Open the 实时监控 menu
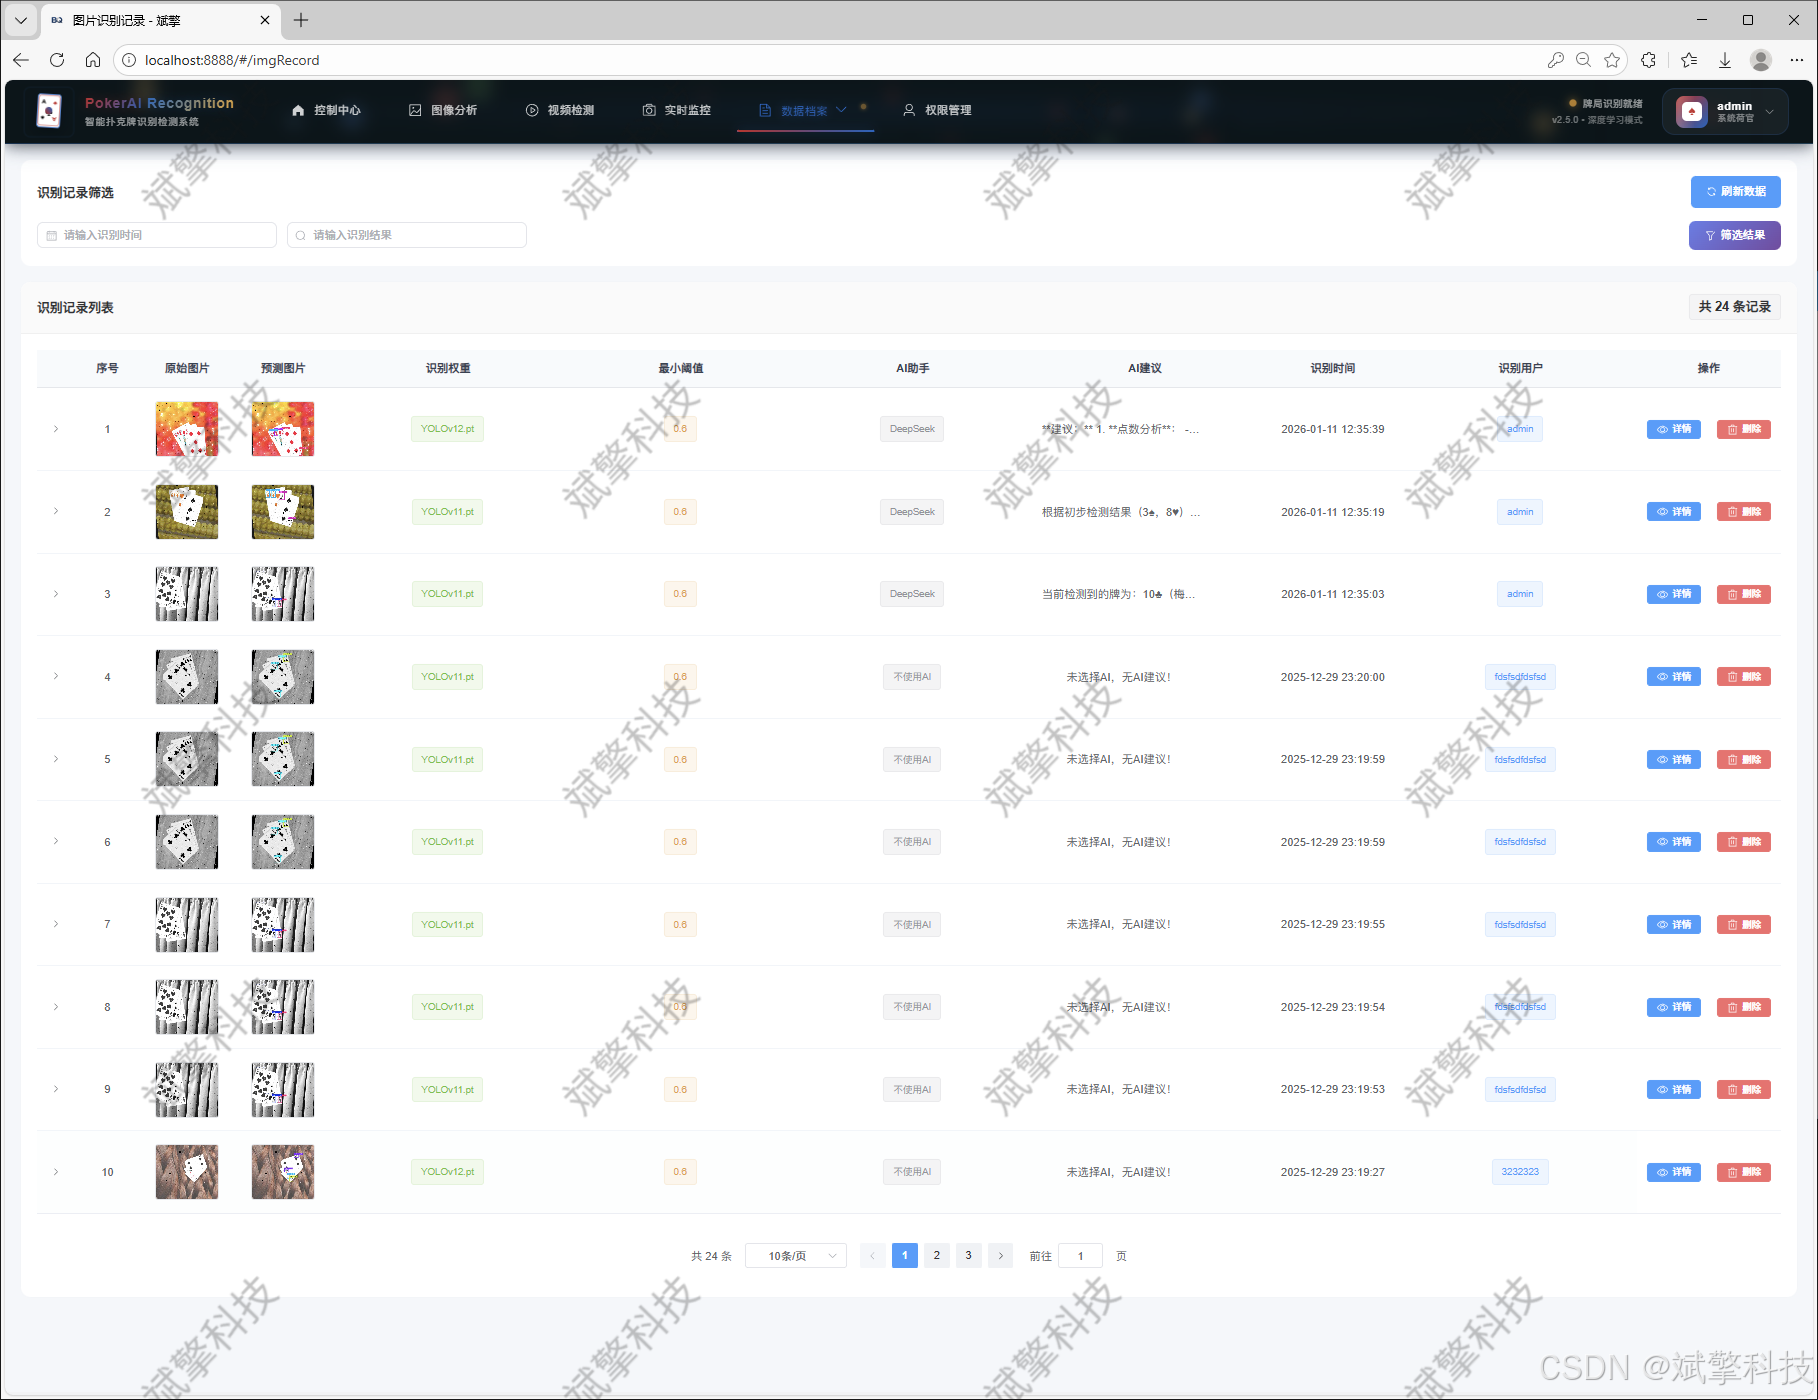Image resolution: width=1818 pixels, height=1400 pixels. coord(677,110)
